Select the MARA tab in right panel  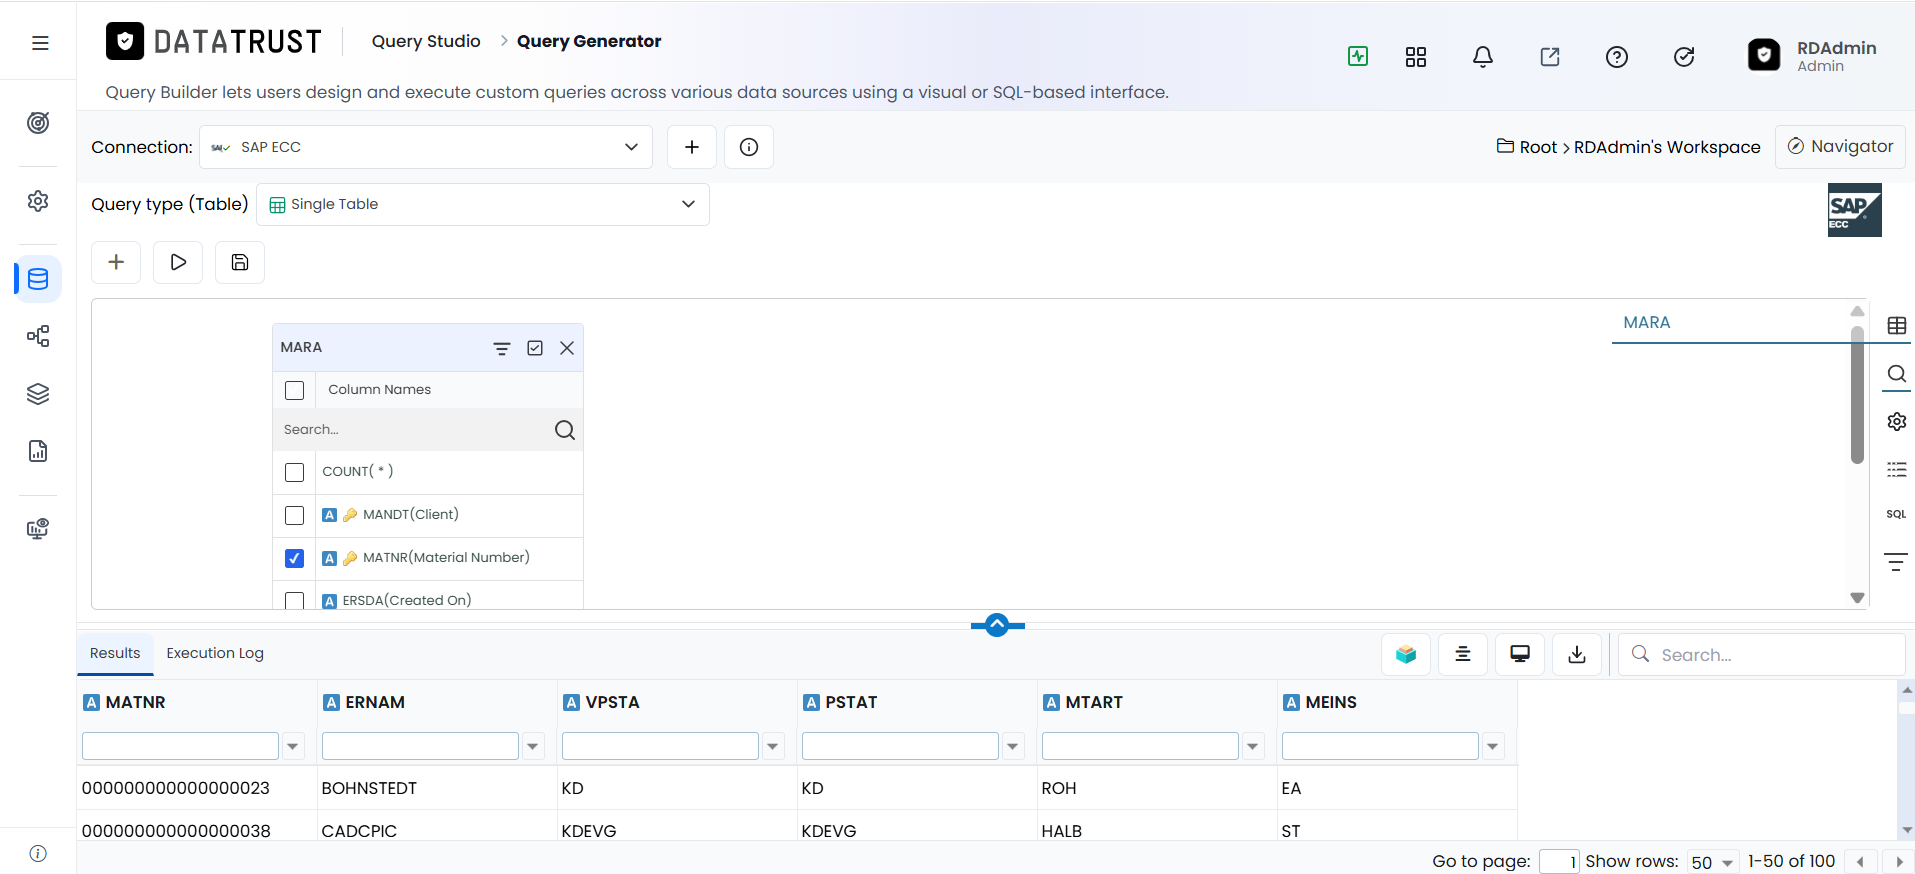[x=1647, y=323]
